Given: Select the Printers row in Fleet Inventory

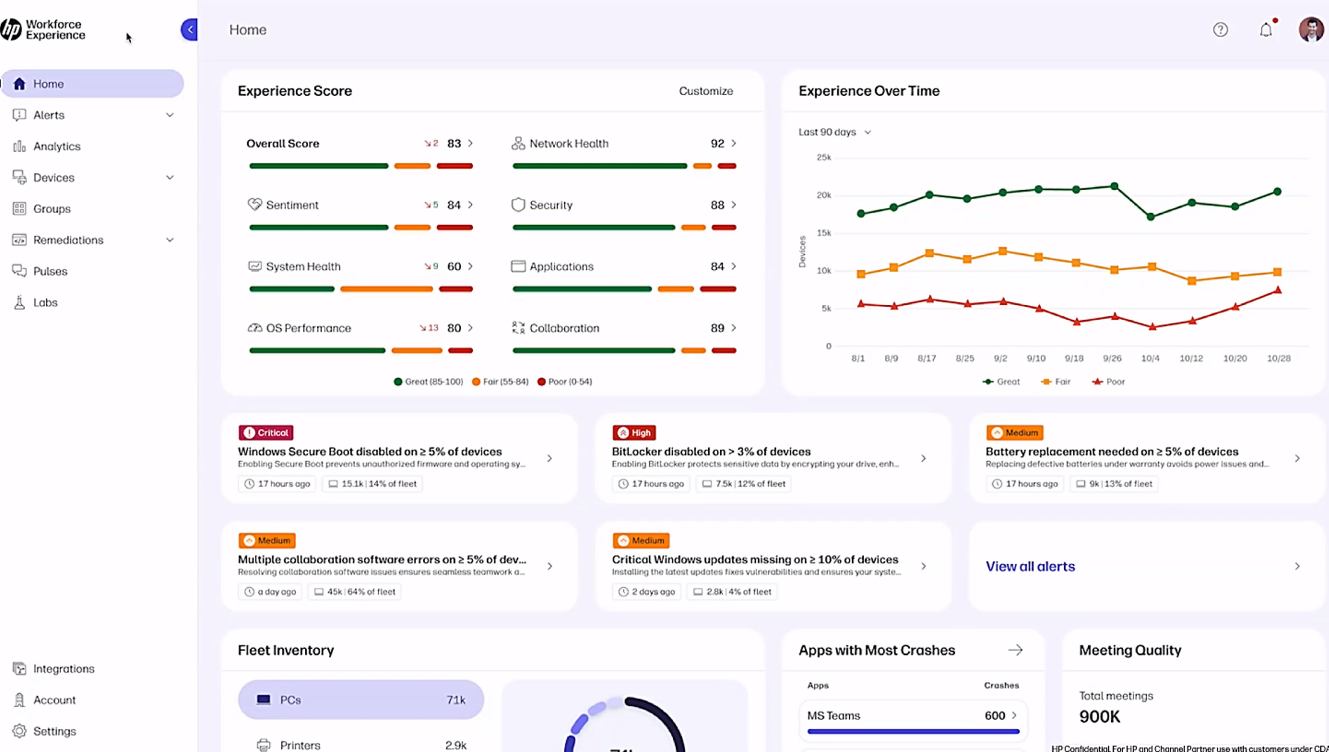Looking at the screenshot, I should (361, 745).
